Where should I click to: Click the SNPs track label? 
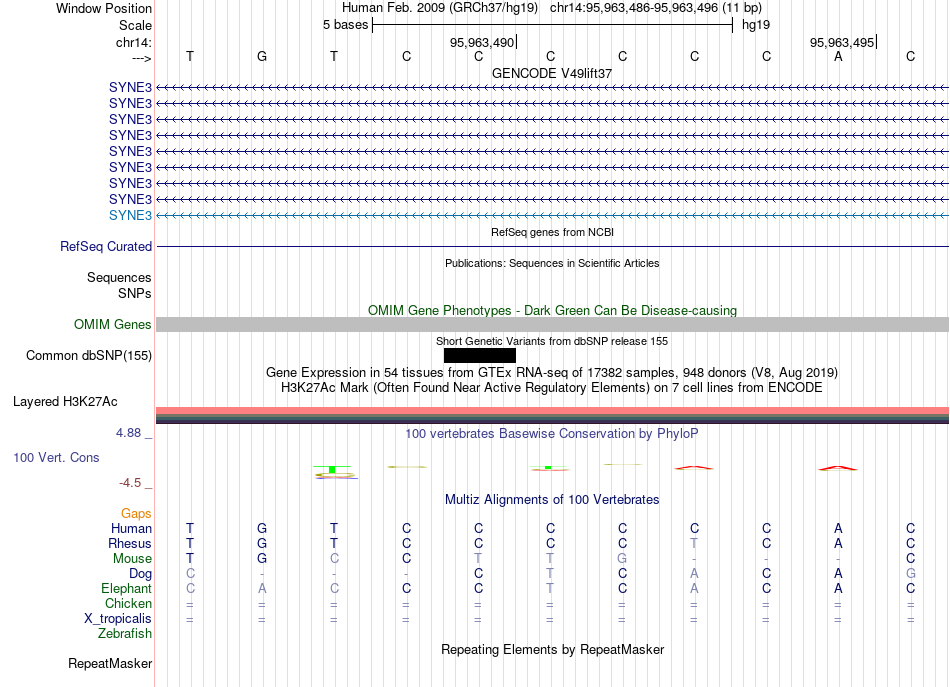point(135,293)
